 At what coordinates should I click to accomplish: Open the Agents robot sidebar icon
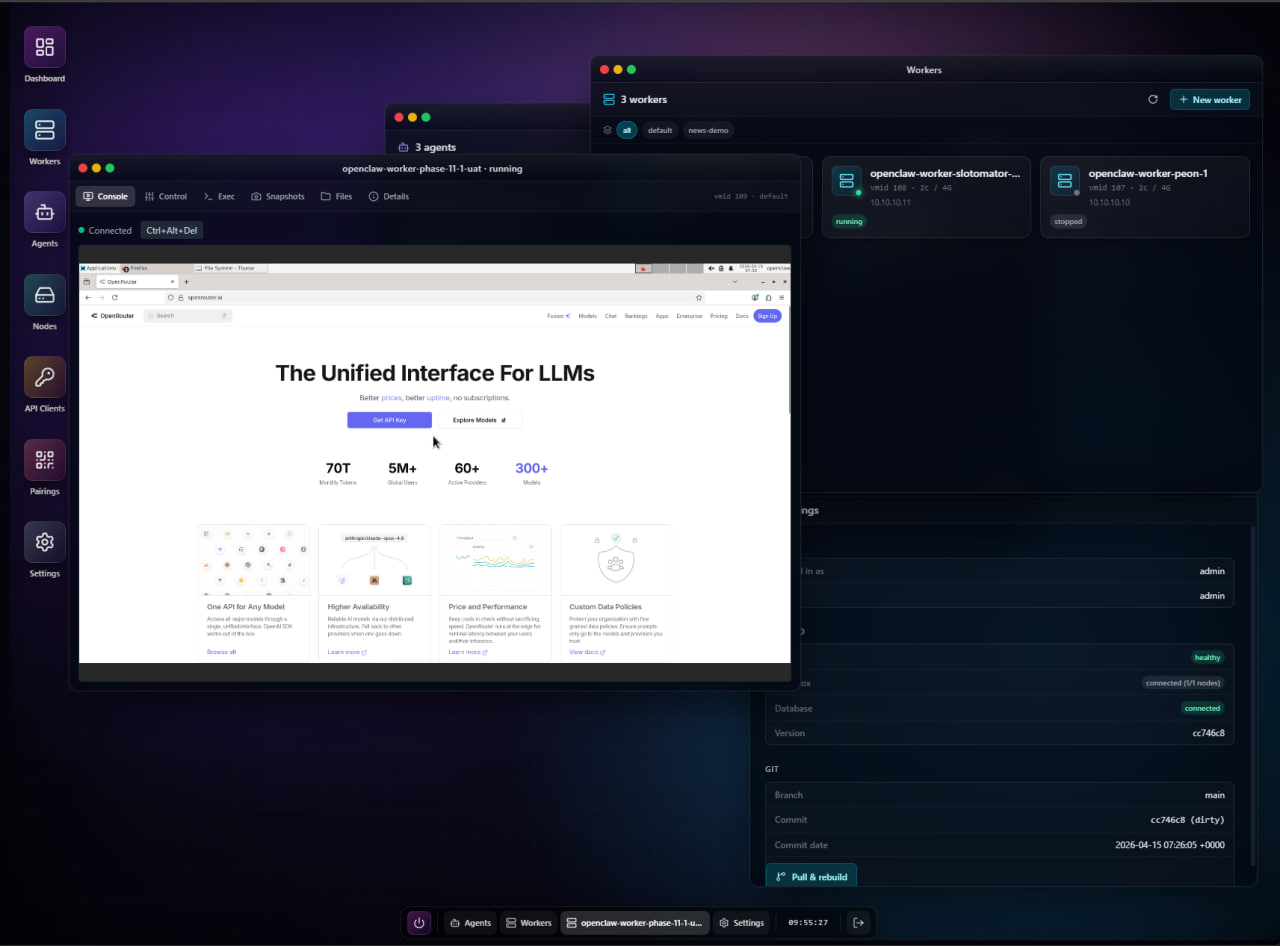tap(45, 212)
